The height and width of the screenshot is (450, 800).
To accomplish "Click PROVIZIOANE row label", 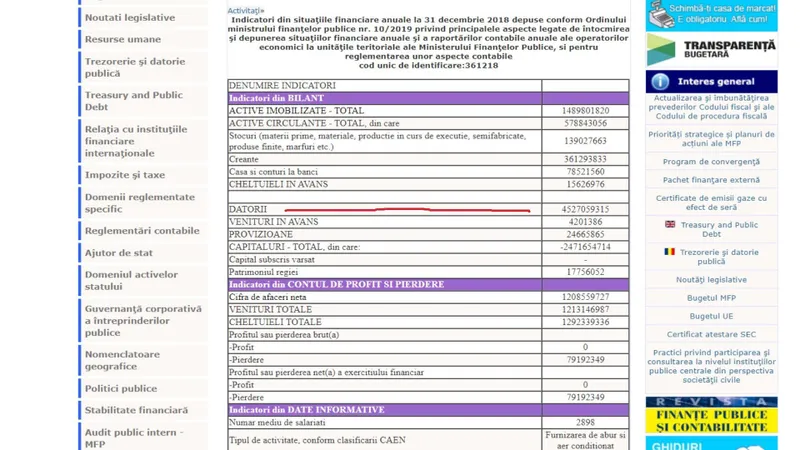I will point(261,235).
